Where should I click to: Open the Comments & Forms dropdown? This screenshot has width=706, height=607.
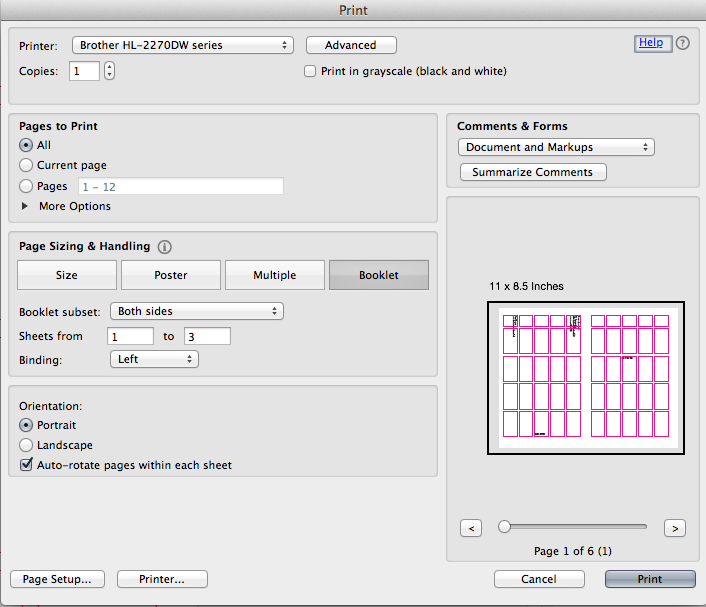pyautogui.click(x=557, y=147)
